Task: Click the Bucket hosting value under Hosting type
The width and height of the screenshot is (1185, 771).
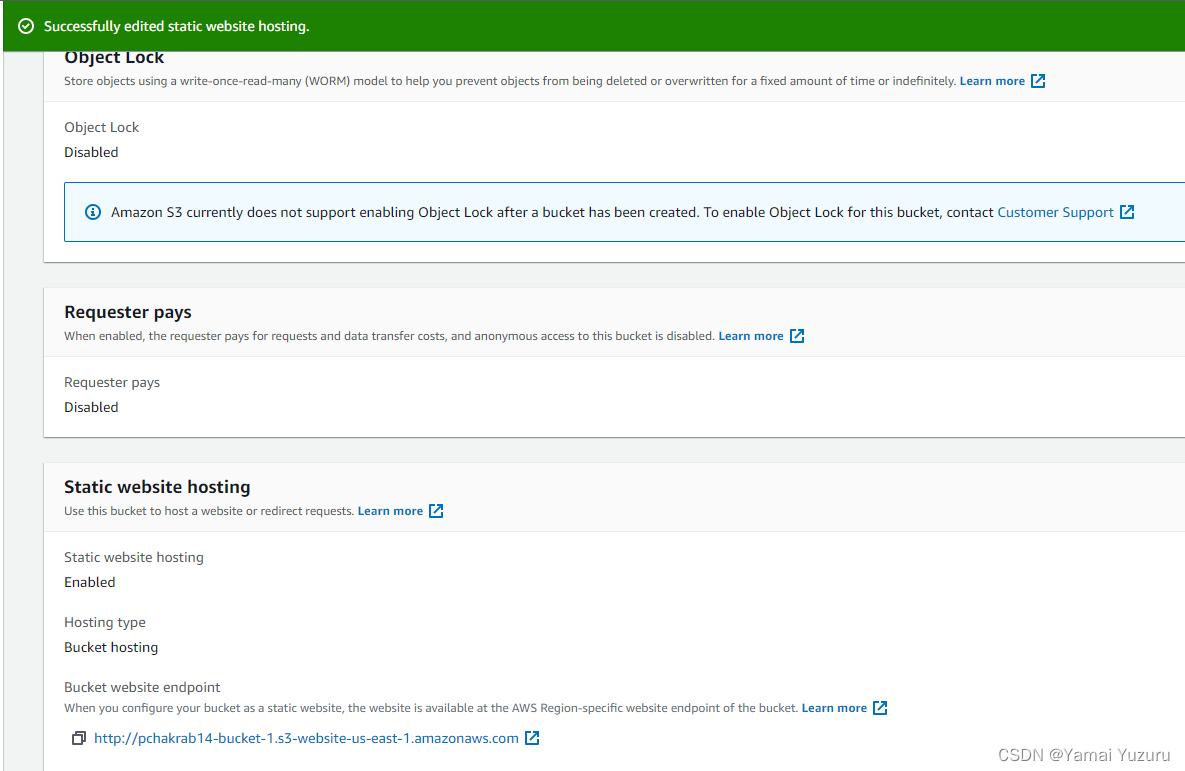Action: pos(111,647)
